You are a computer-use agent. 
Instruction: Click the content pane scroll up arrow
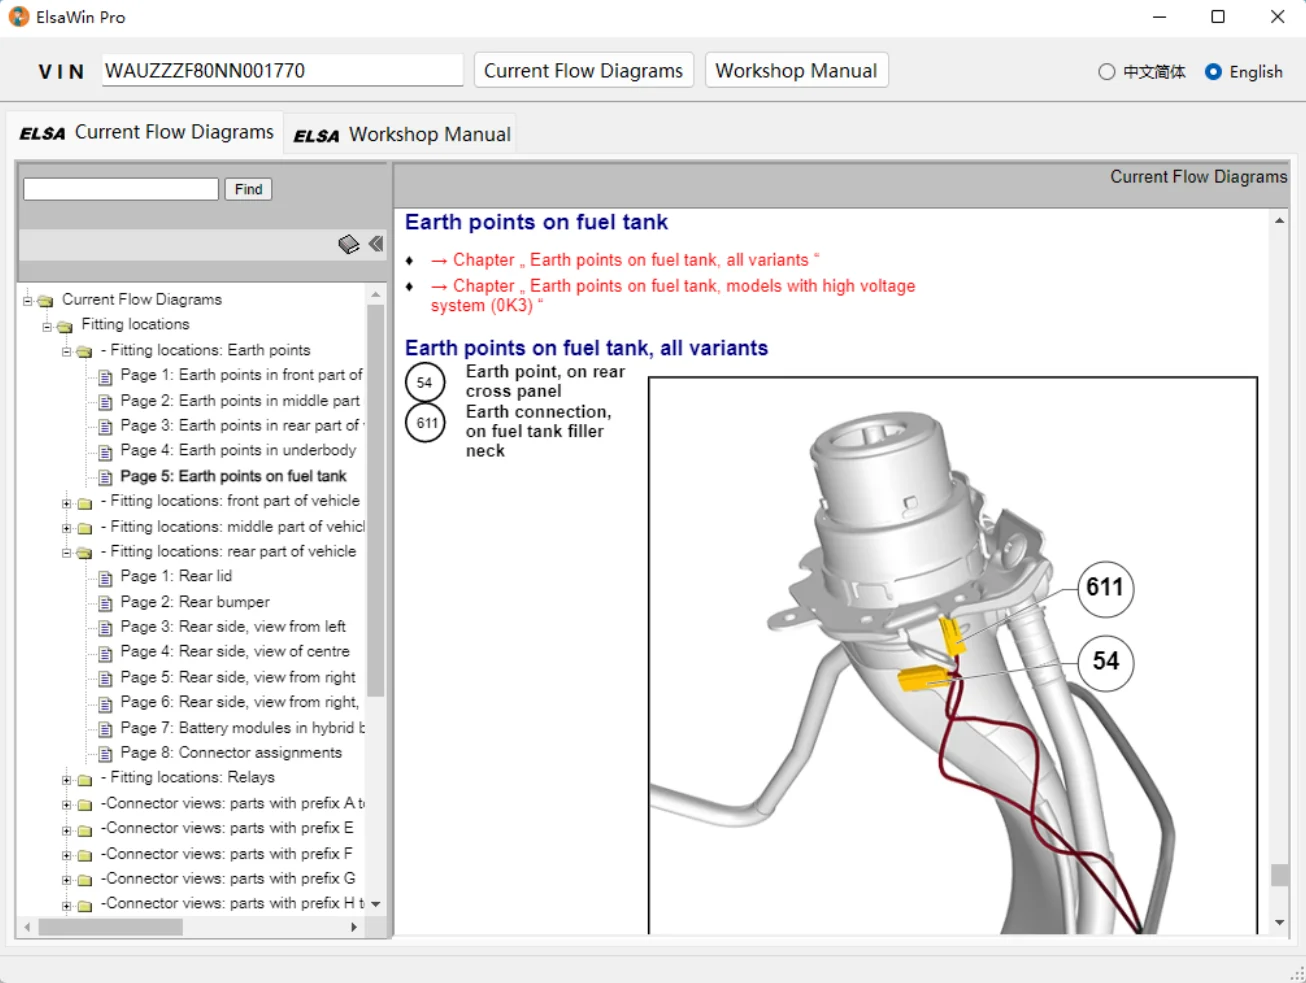click(1279, 220)
